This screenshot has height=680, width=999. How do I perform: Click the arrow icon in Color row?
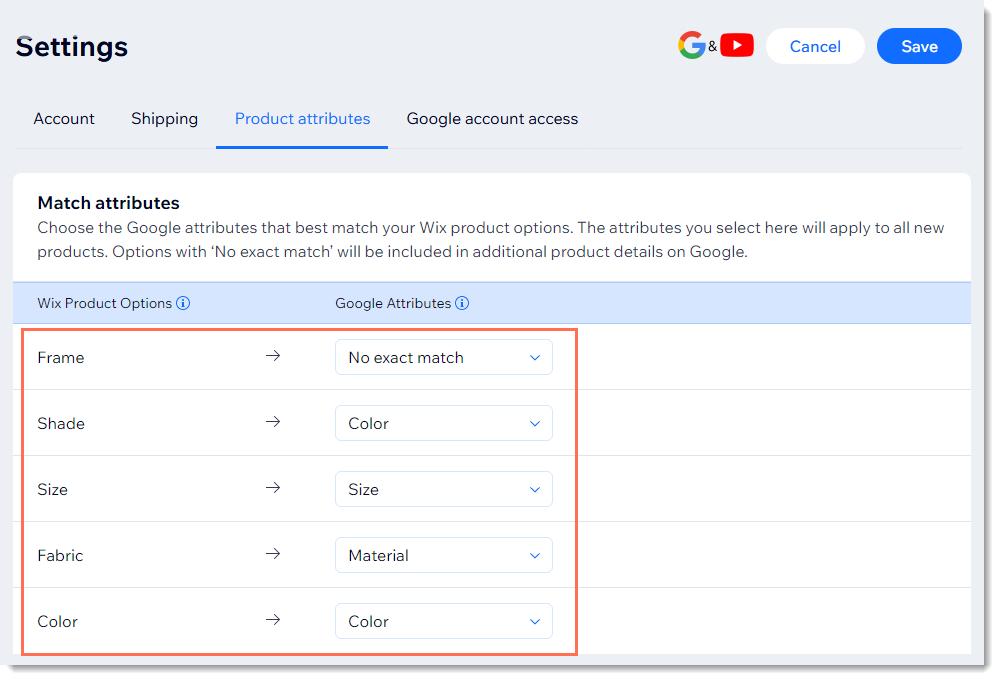273,620
